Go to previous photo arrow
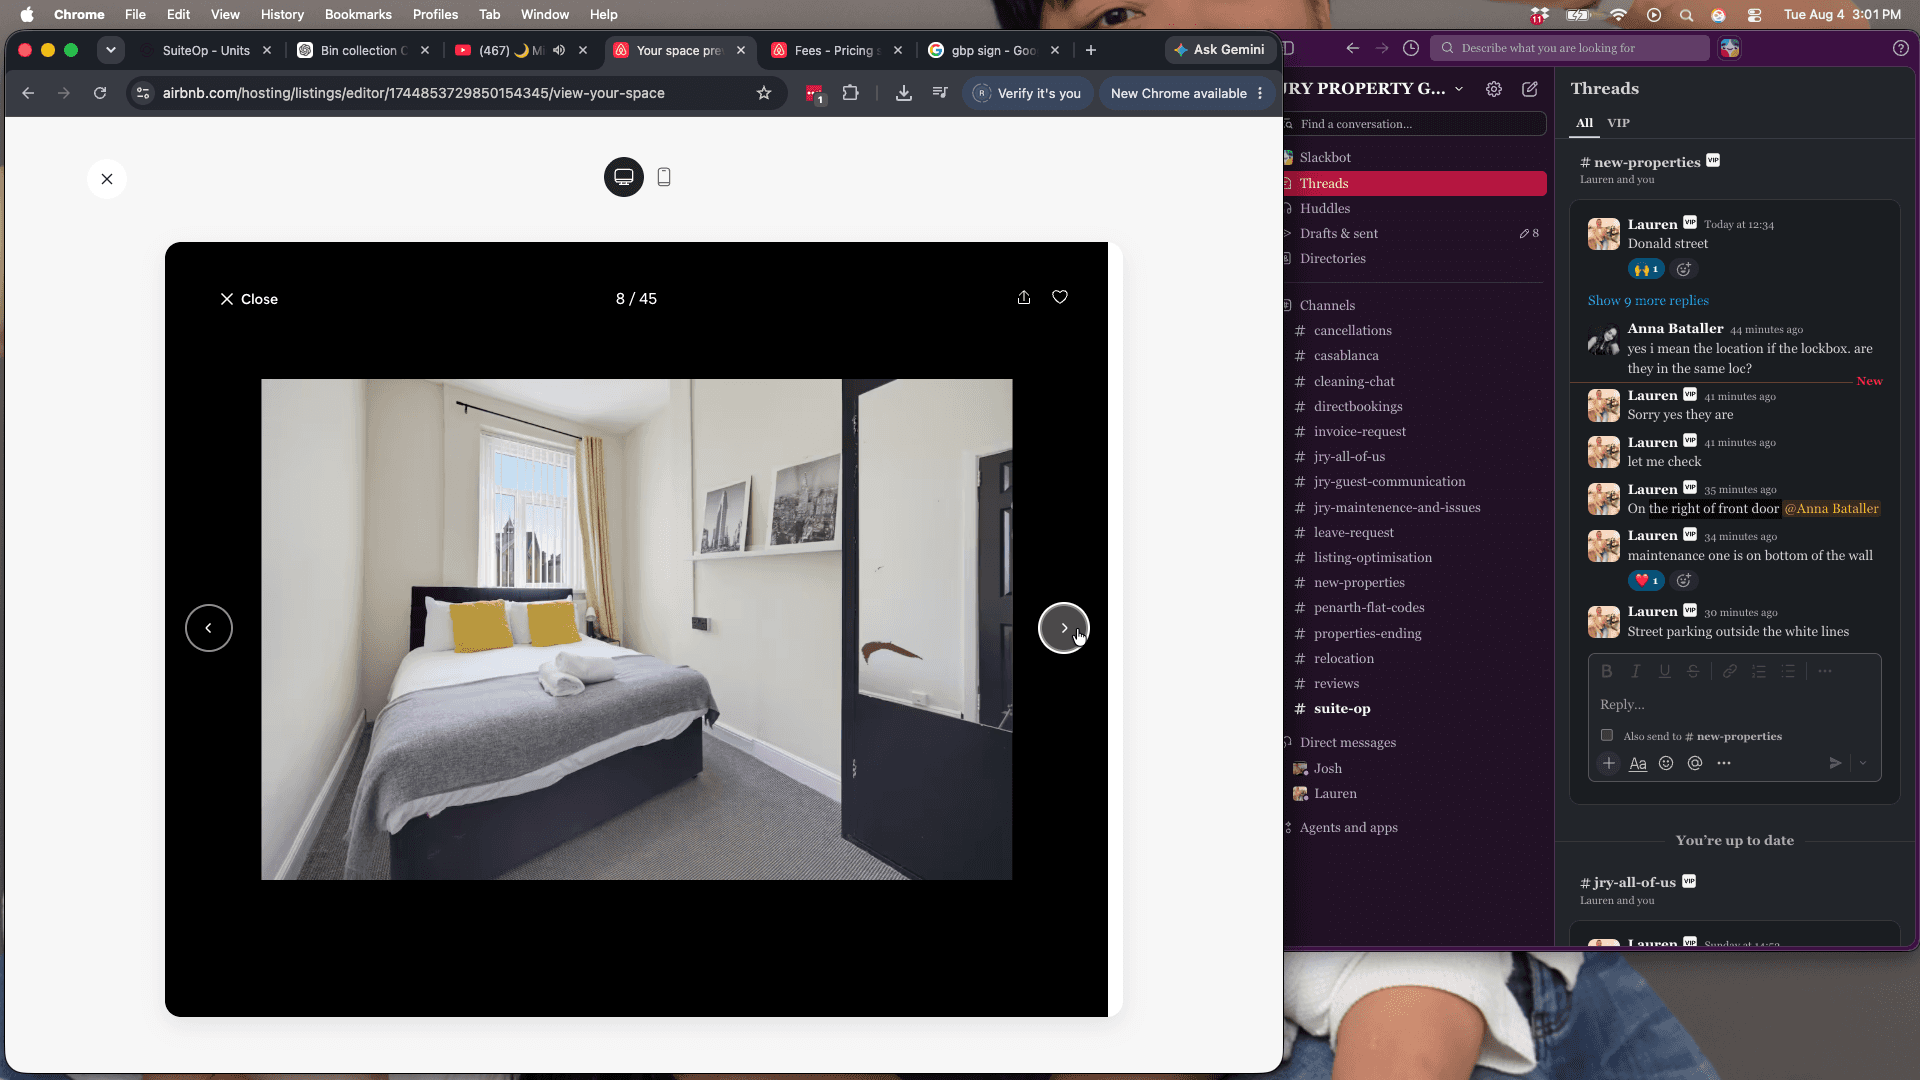This screenshot has height=1080, width=1920. pyautogui.click(x=209, y=628)
